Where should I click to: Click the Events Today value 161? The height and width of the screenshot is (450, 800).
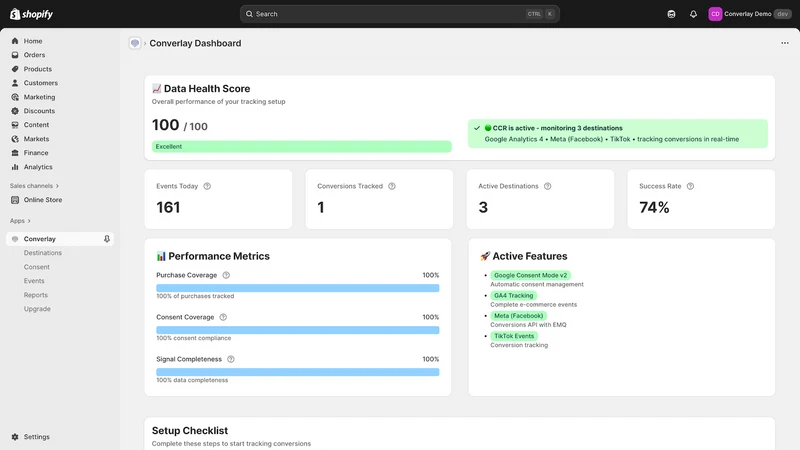pyautogui.click(x=168, y=207)
